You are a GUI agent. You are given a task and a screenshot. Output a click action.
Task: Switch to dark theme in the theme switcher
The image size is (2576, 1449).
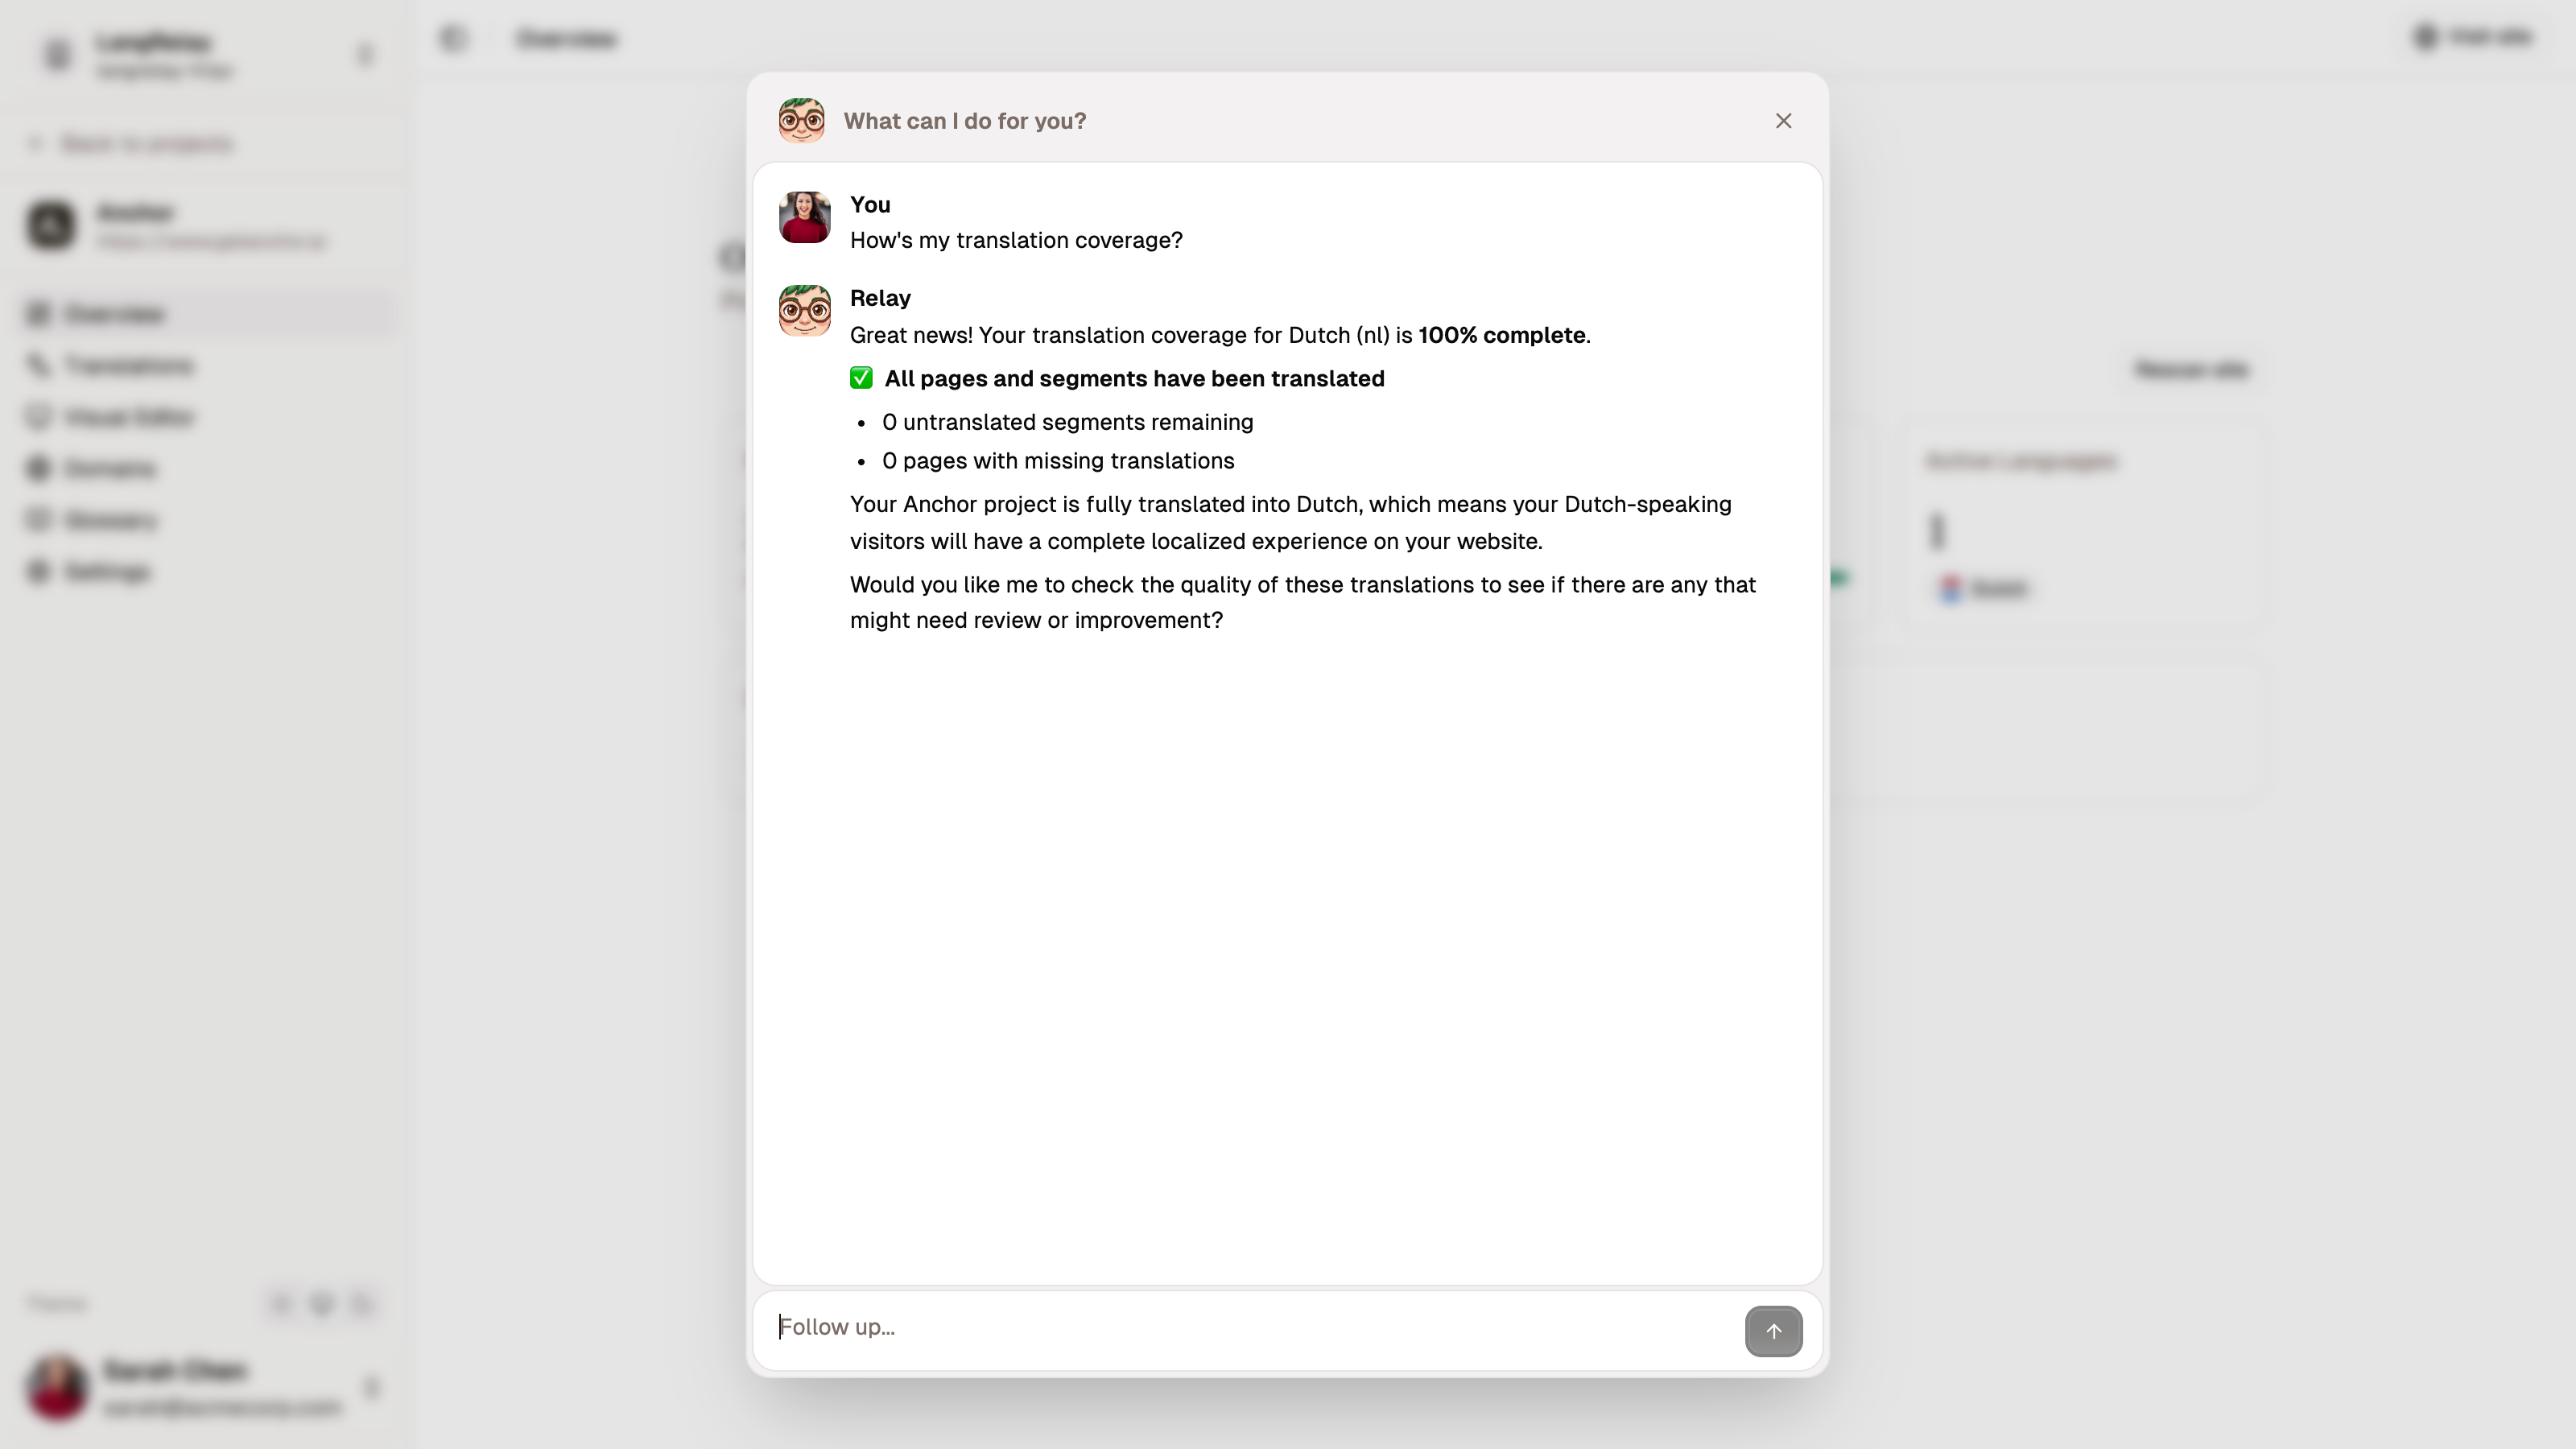[x=321, y=1303]
